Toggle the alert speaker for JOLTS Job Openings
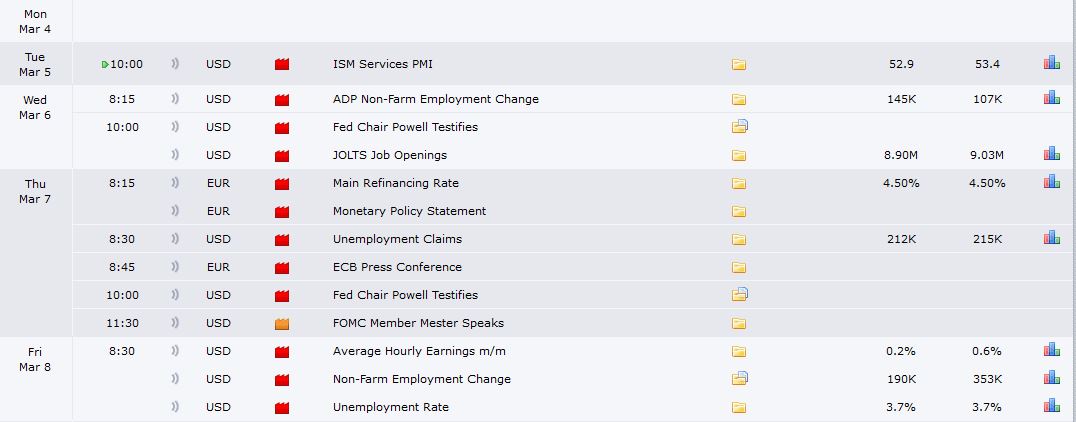1076x422 pixels. pos(176,155)
